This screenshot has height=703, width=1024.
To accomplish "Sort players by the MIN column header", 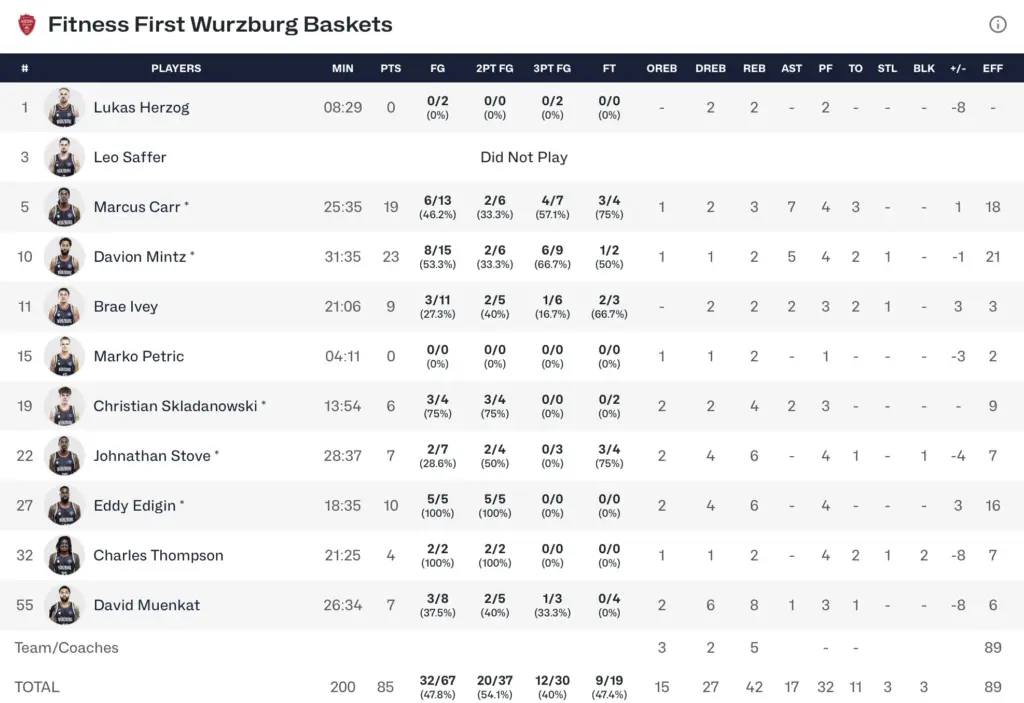I will point(343,68).
